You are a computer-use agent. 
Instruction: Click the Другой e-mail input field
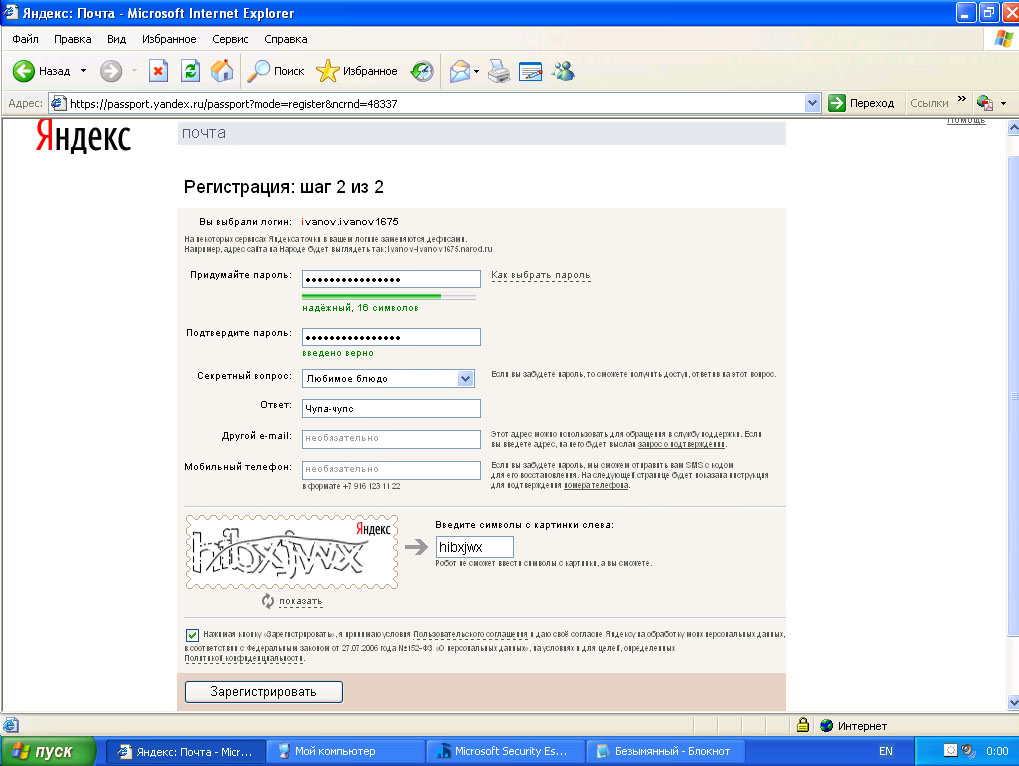pos(391,439)
